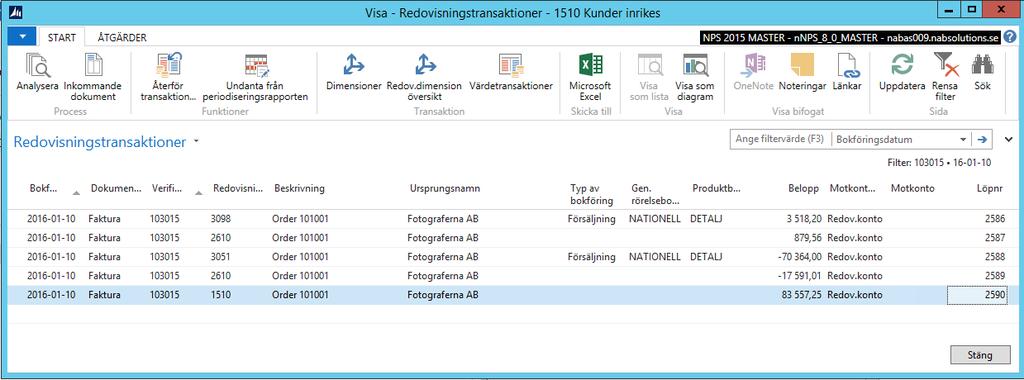Viewport: 1024px width, 380px height.
Task: Select account number 3051 cell
Action: tap(222, 257)
